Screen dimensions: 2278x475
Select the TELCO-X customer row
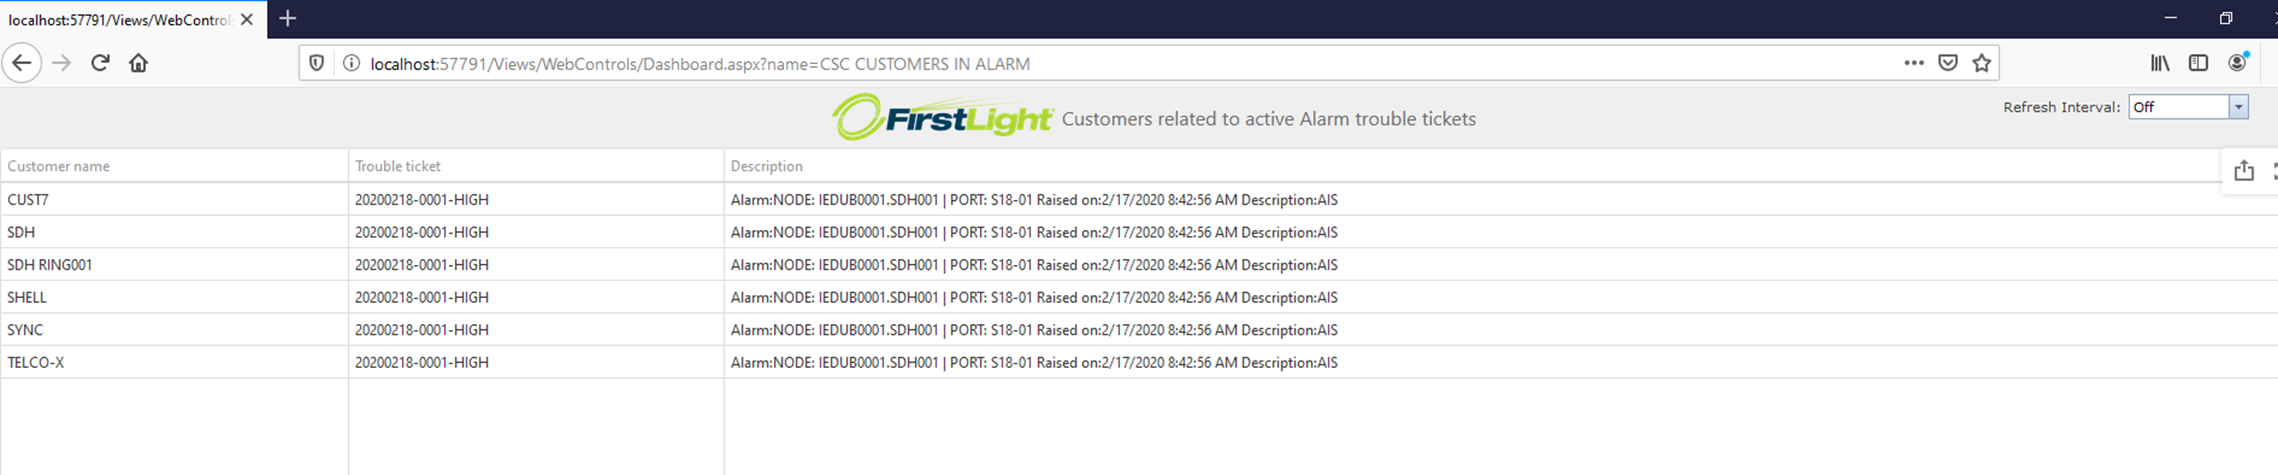36,362
